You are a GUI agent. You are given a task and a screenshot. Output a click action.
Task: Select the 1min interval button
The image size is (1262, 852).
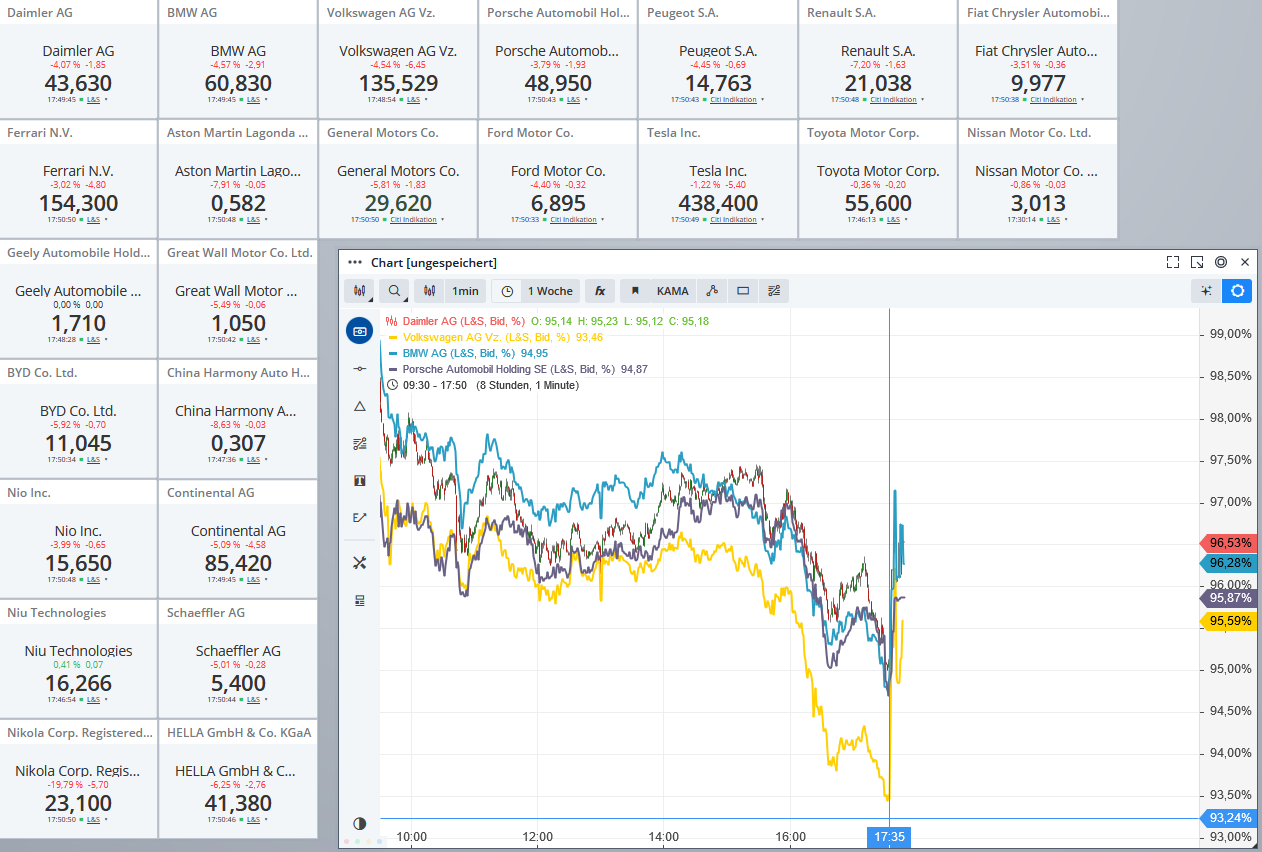click(x=465, y=291)
